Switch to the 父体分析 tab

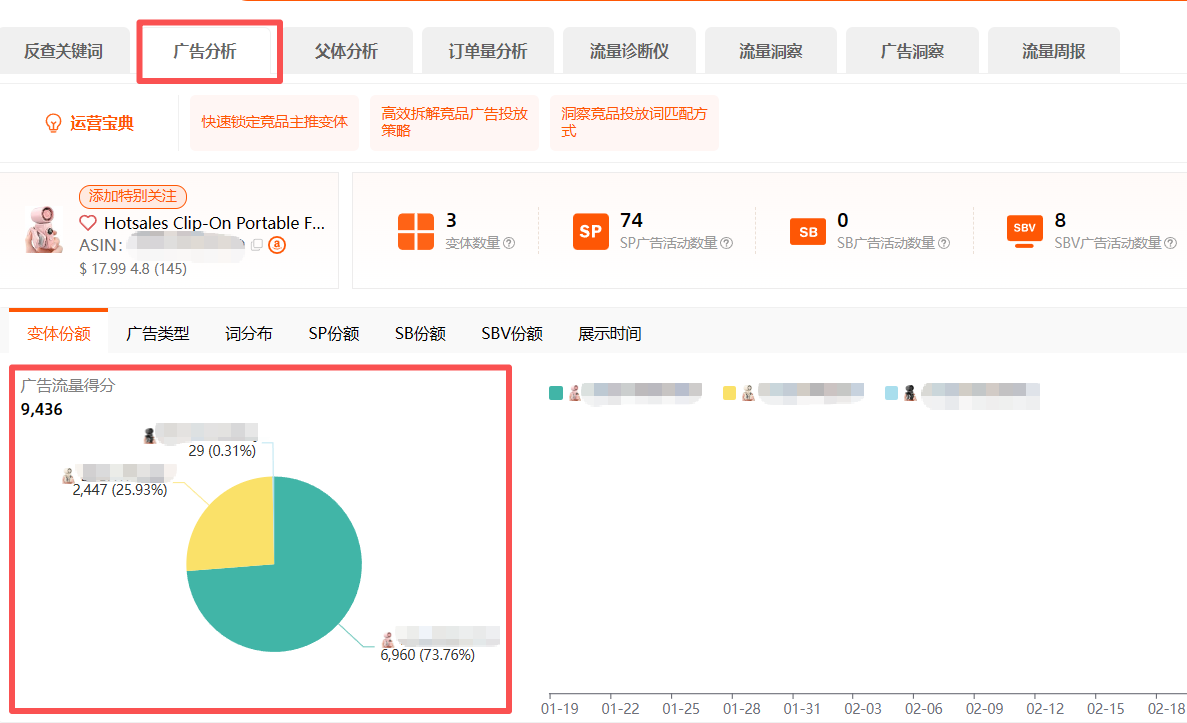(346, 52)
